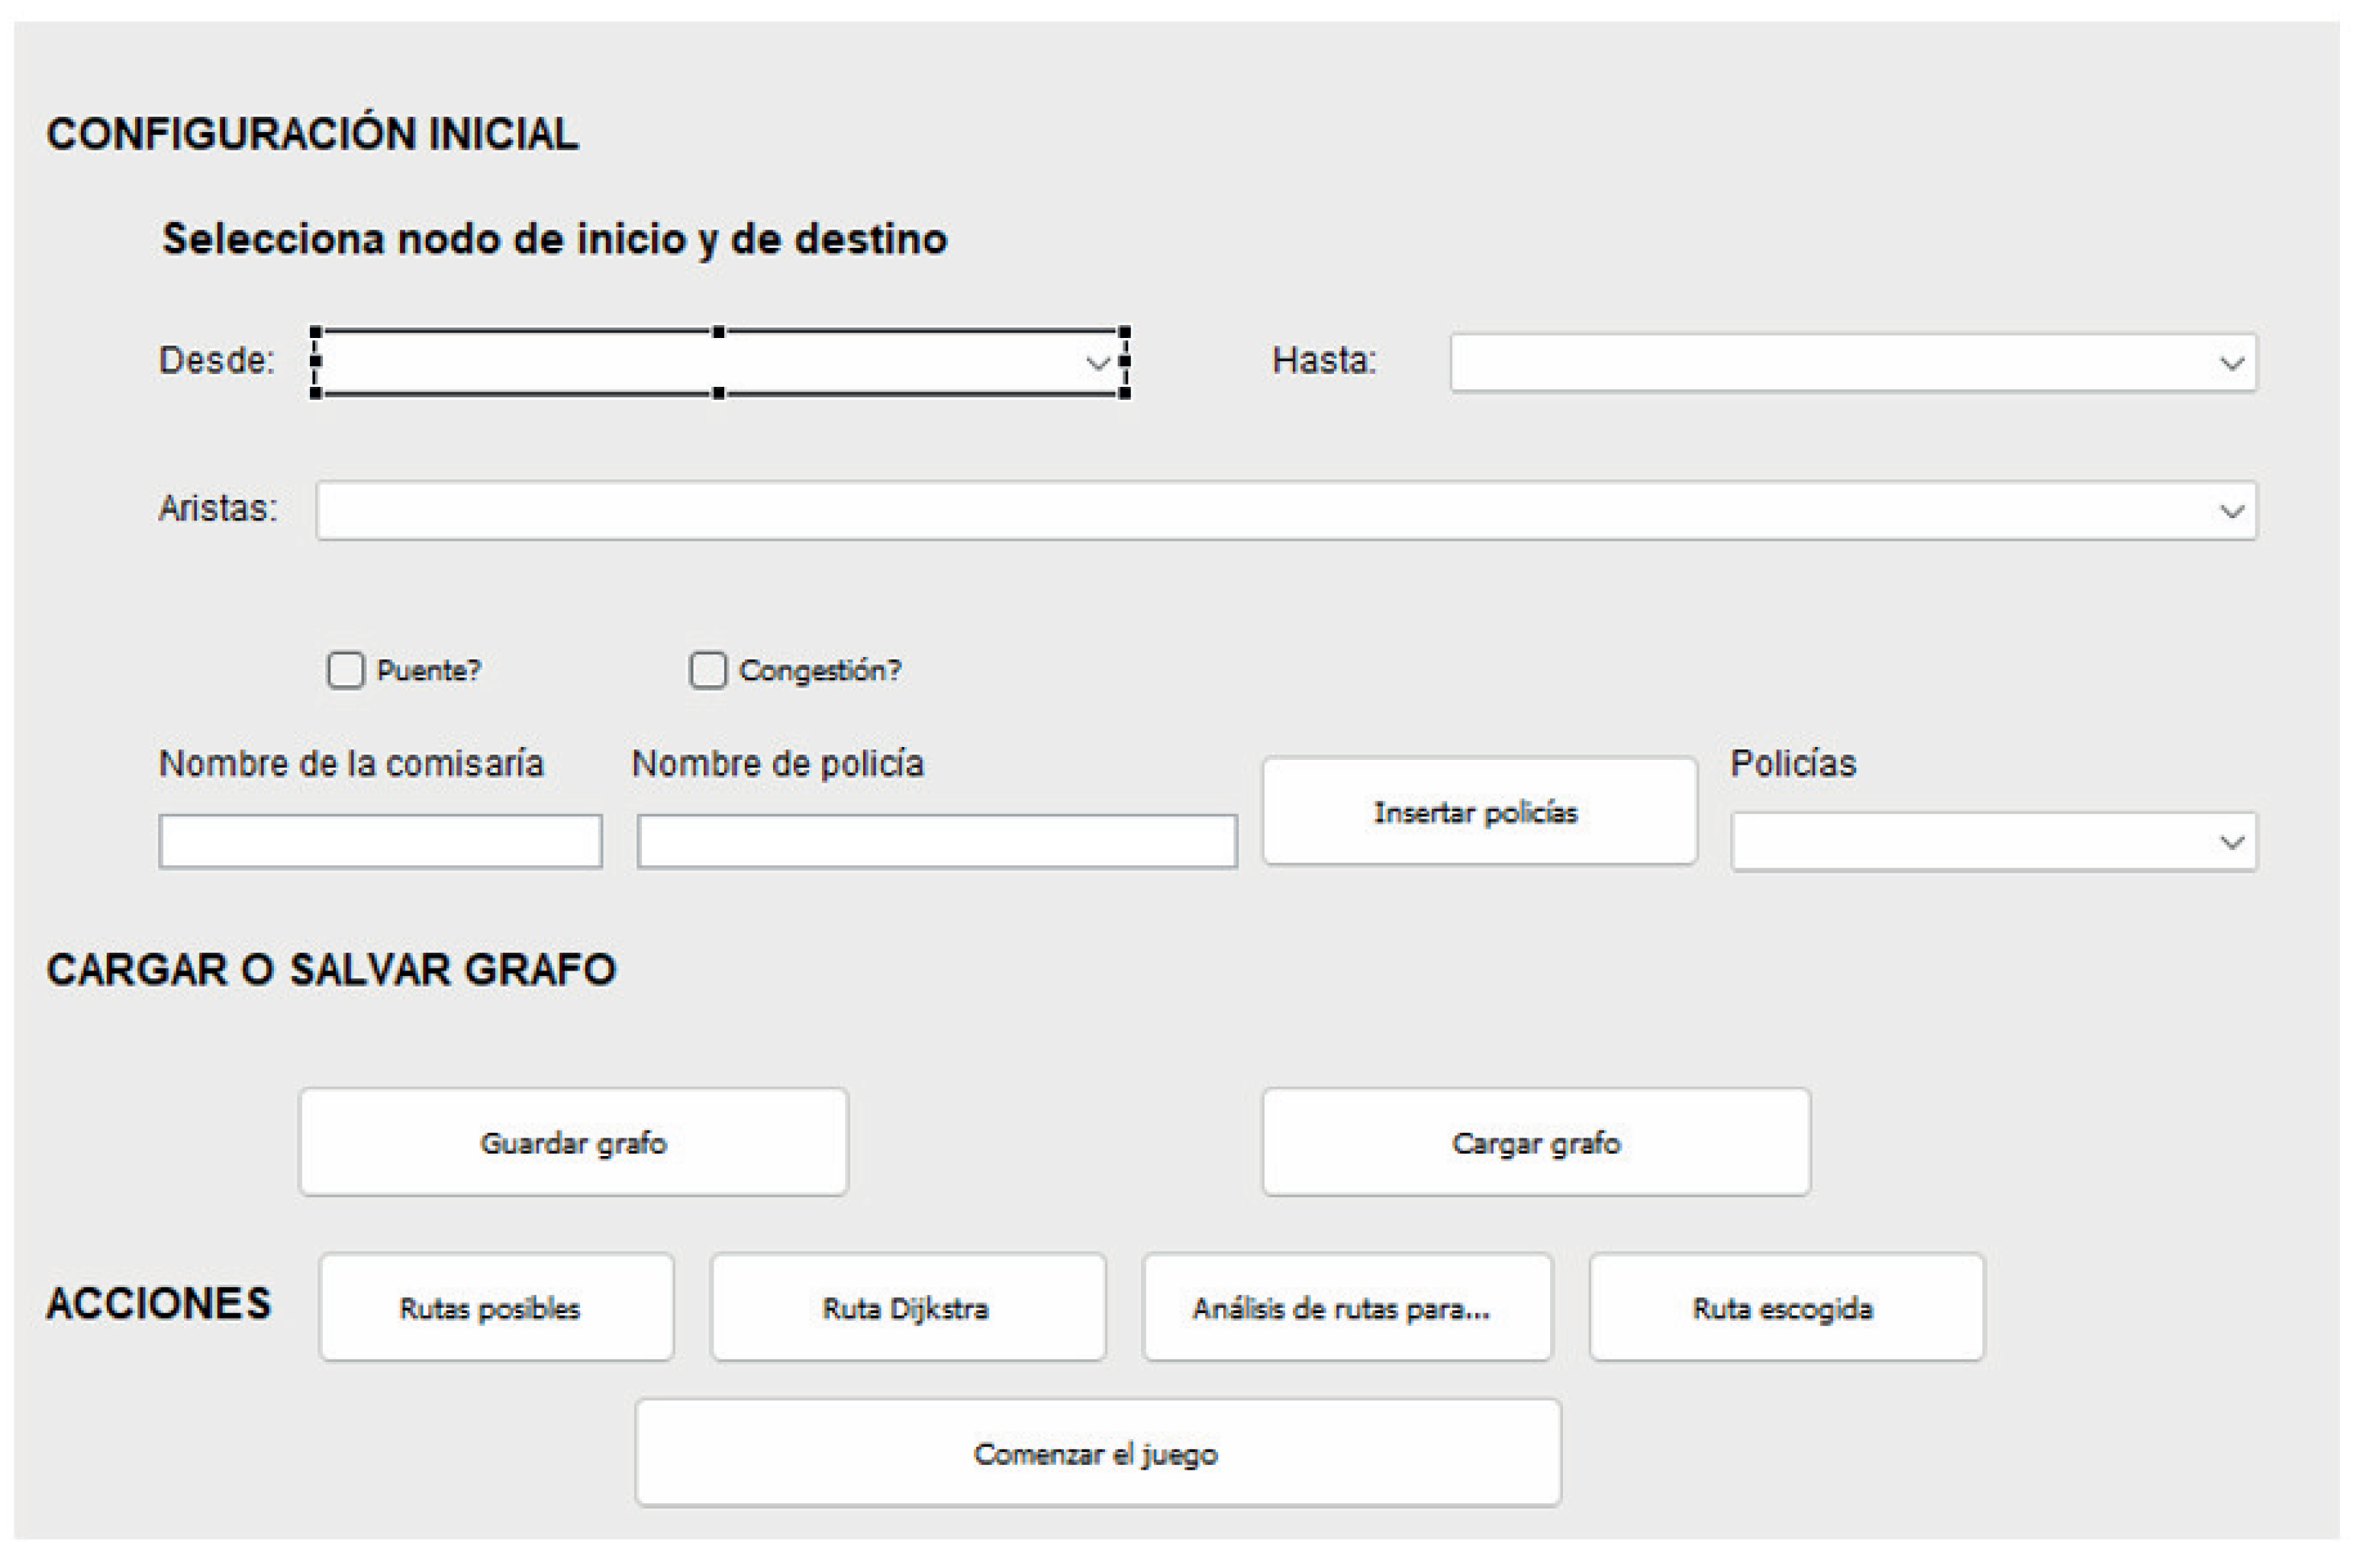The height and width of the screenshot is (1568, 2359).
Task: Click the Cargar grafo button
Action: (x=1536, y=1142)
